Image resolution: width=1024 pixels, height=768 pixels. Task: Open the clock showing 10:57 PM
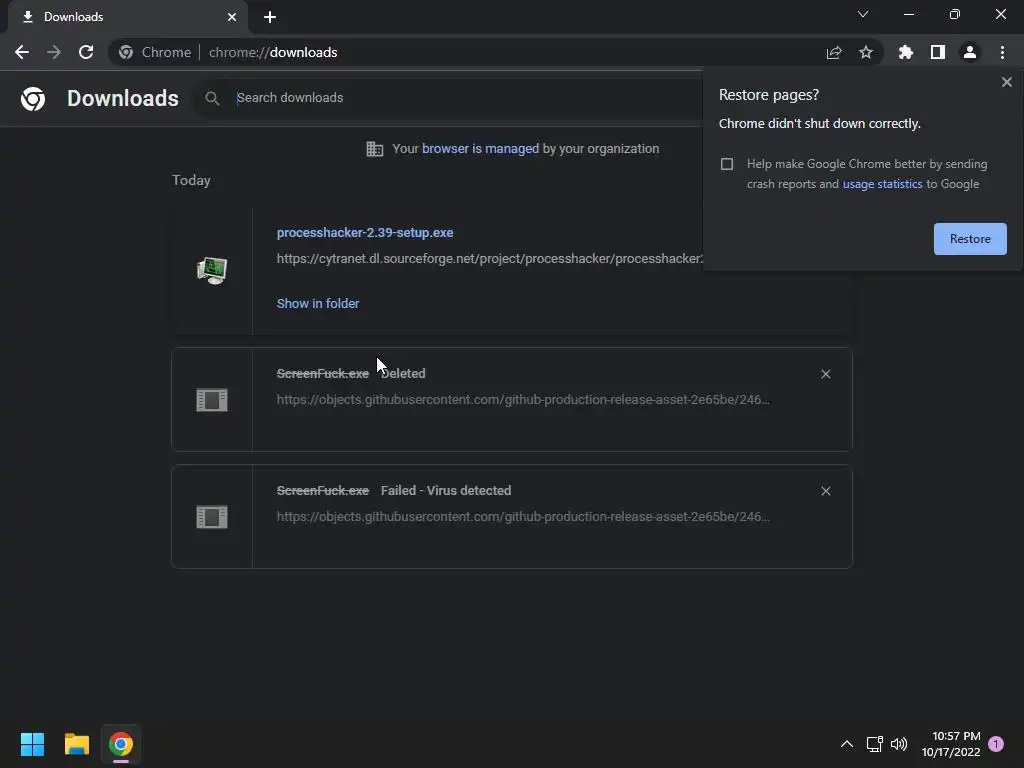951,744
